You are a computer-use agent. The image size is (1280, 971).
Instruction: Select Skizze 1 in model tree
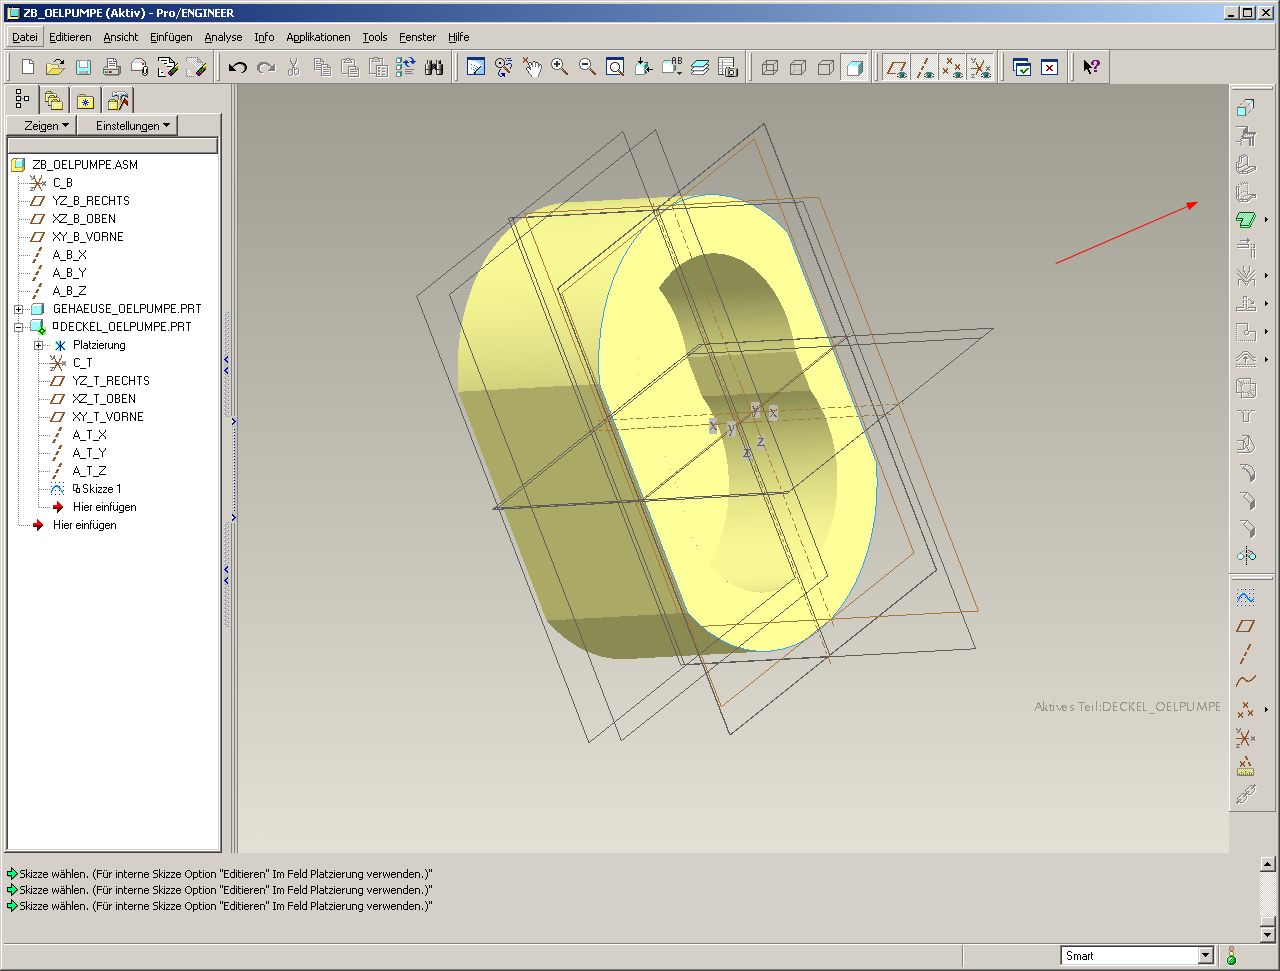pos(101,489)
